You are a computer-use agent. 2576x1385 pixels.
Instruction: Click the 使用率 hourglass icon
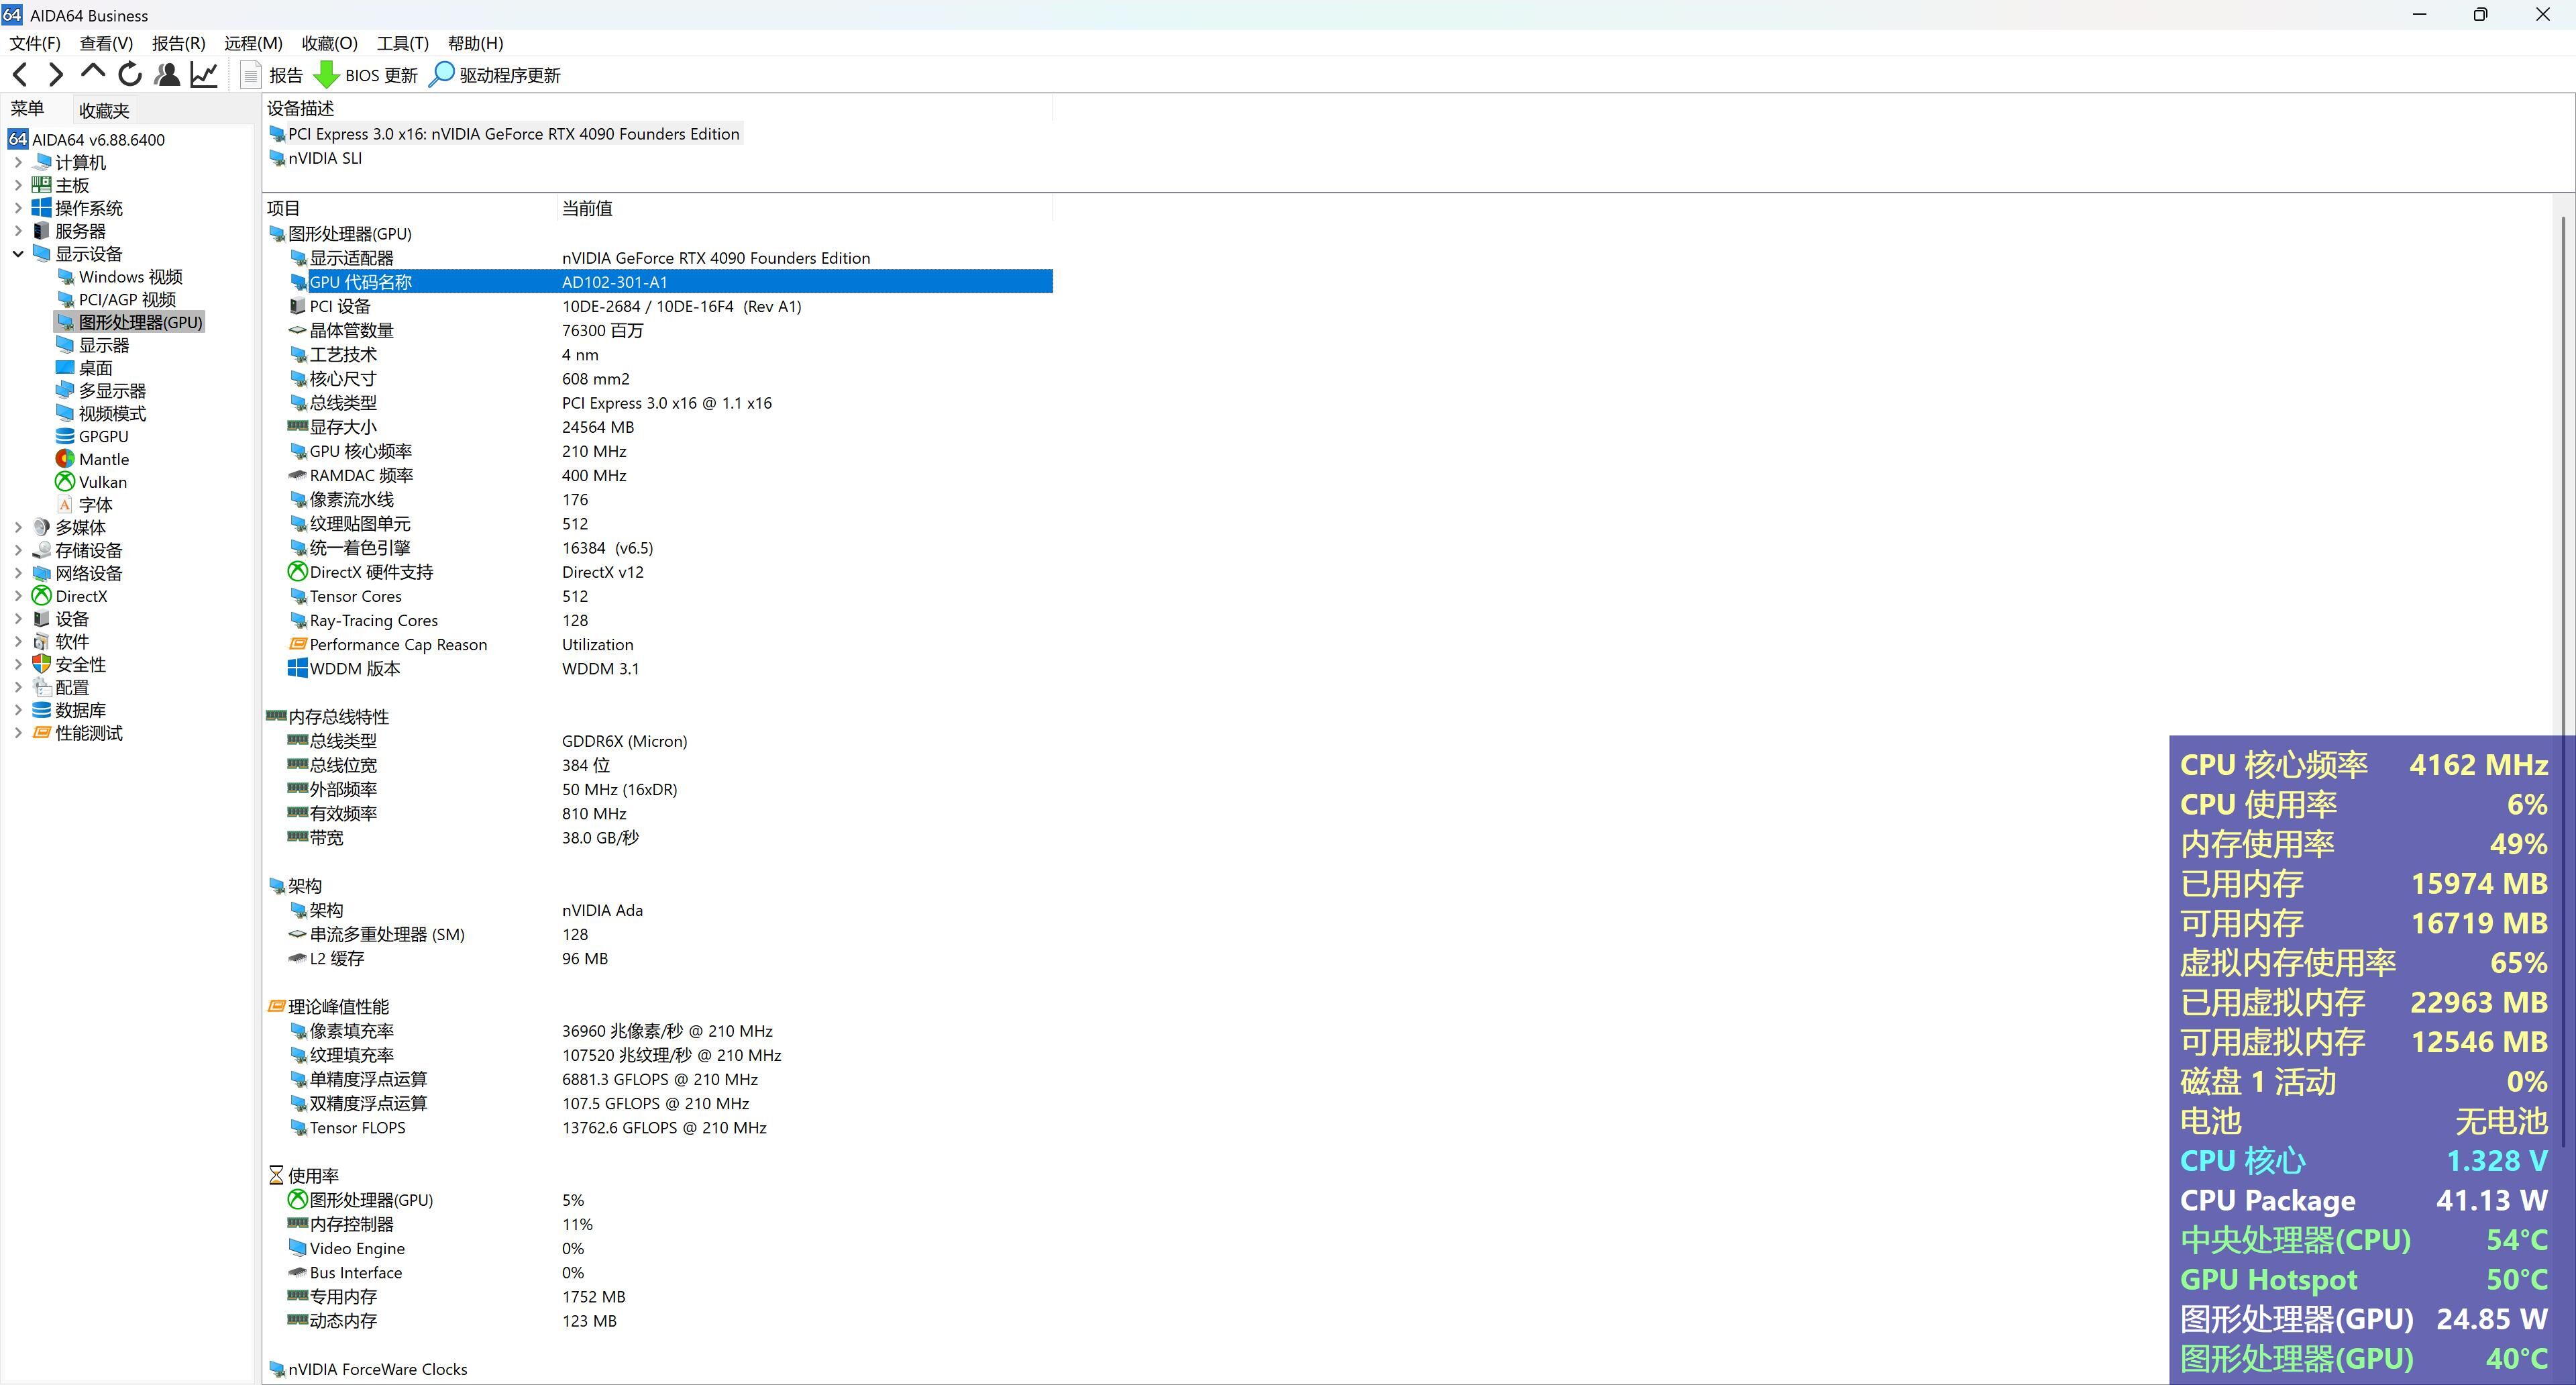[x=276, y=1176]
